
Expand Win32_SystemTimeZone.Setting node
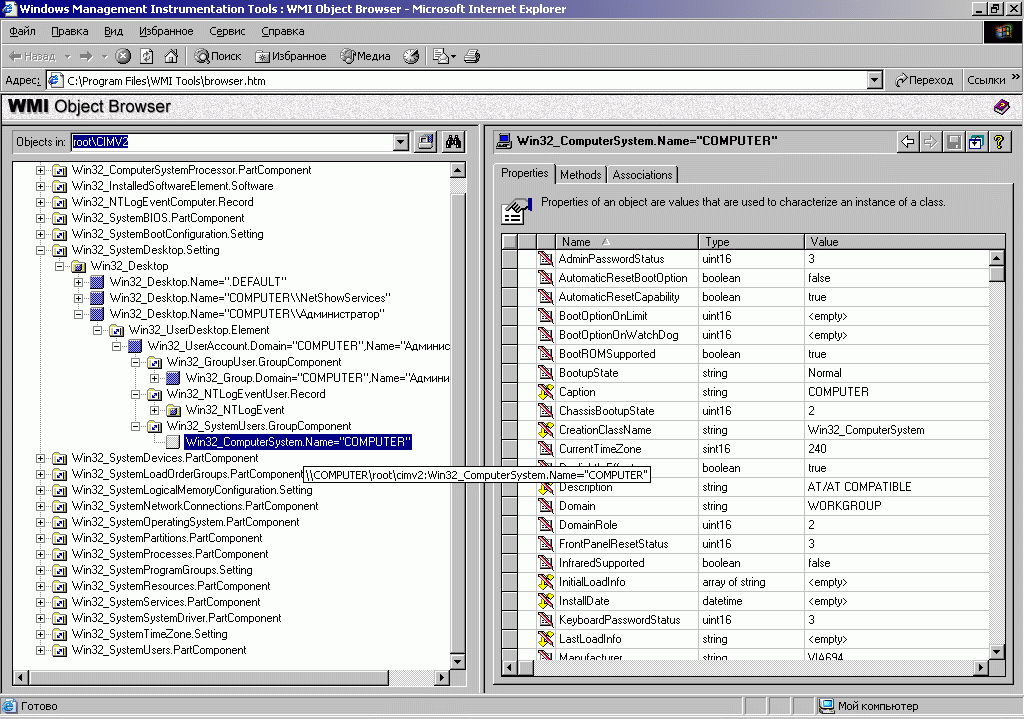[x=40, y=634]
